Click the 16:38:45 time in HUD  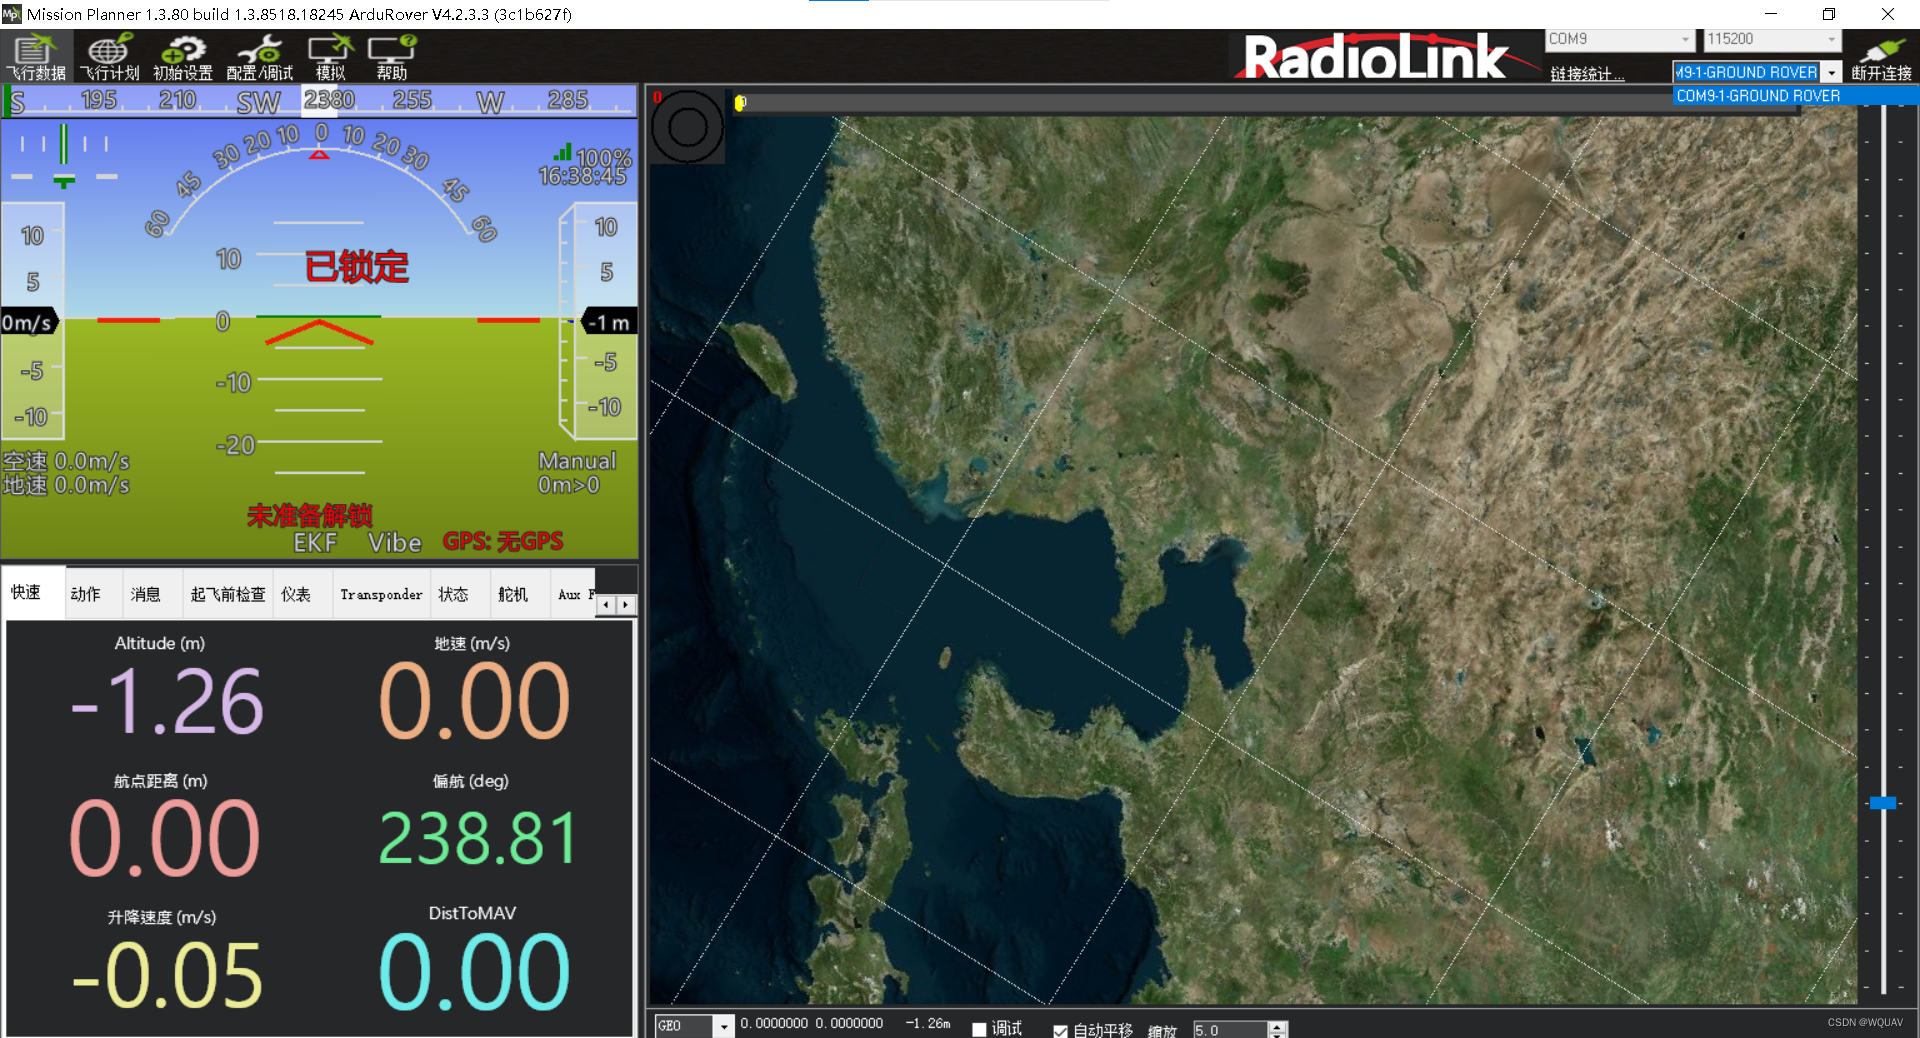point(583,176)
